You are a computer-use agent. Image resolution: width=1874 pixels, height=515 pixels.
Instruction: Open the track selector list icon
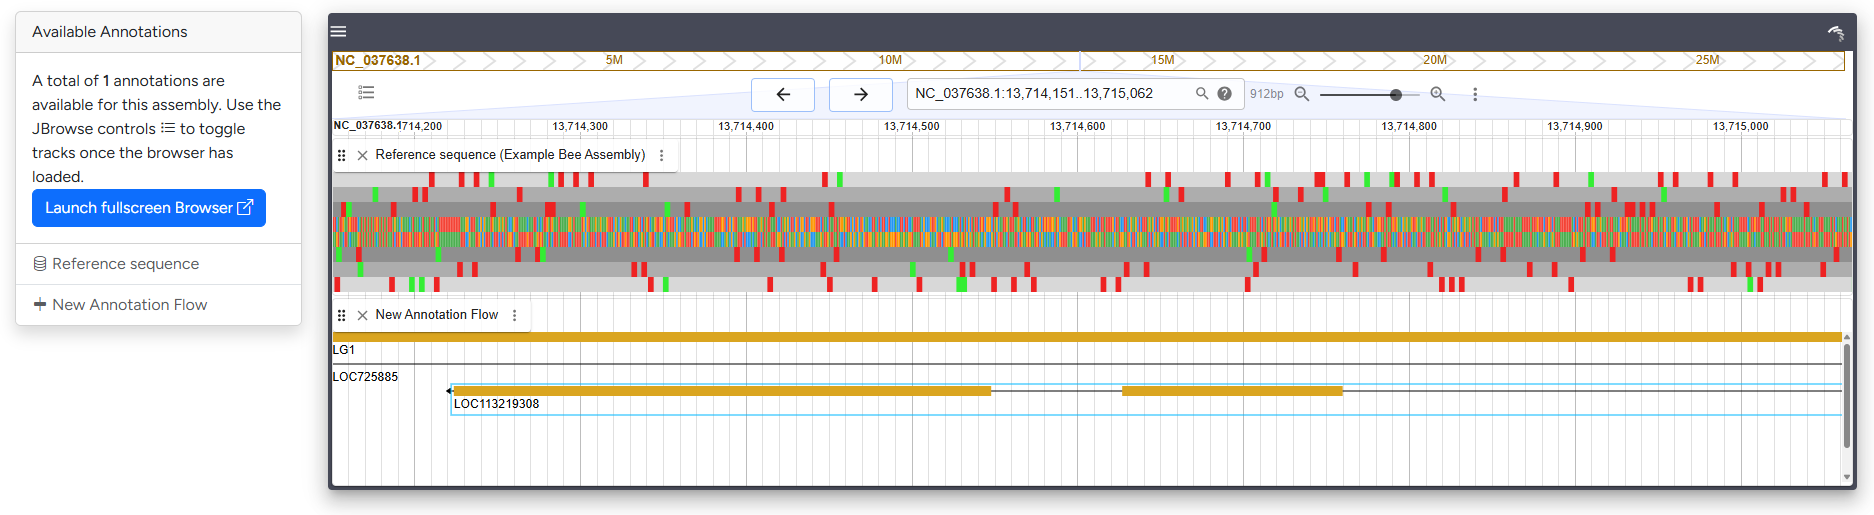coord(366,93)
